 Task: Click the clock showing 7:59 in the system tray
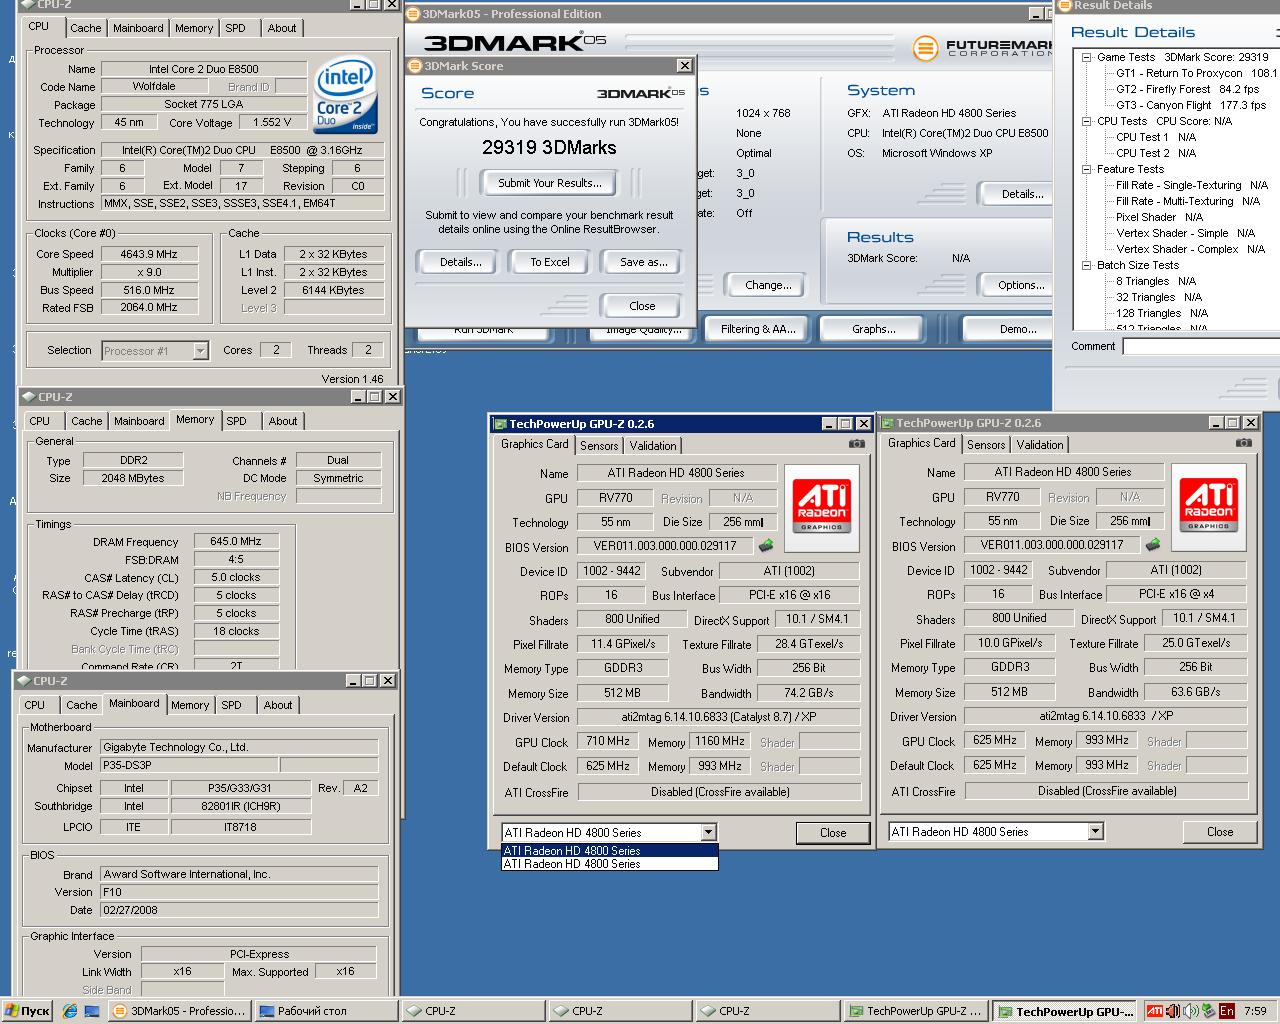click(x=1256, y=1011)
